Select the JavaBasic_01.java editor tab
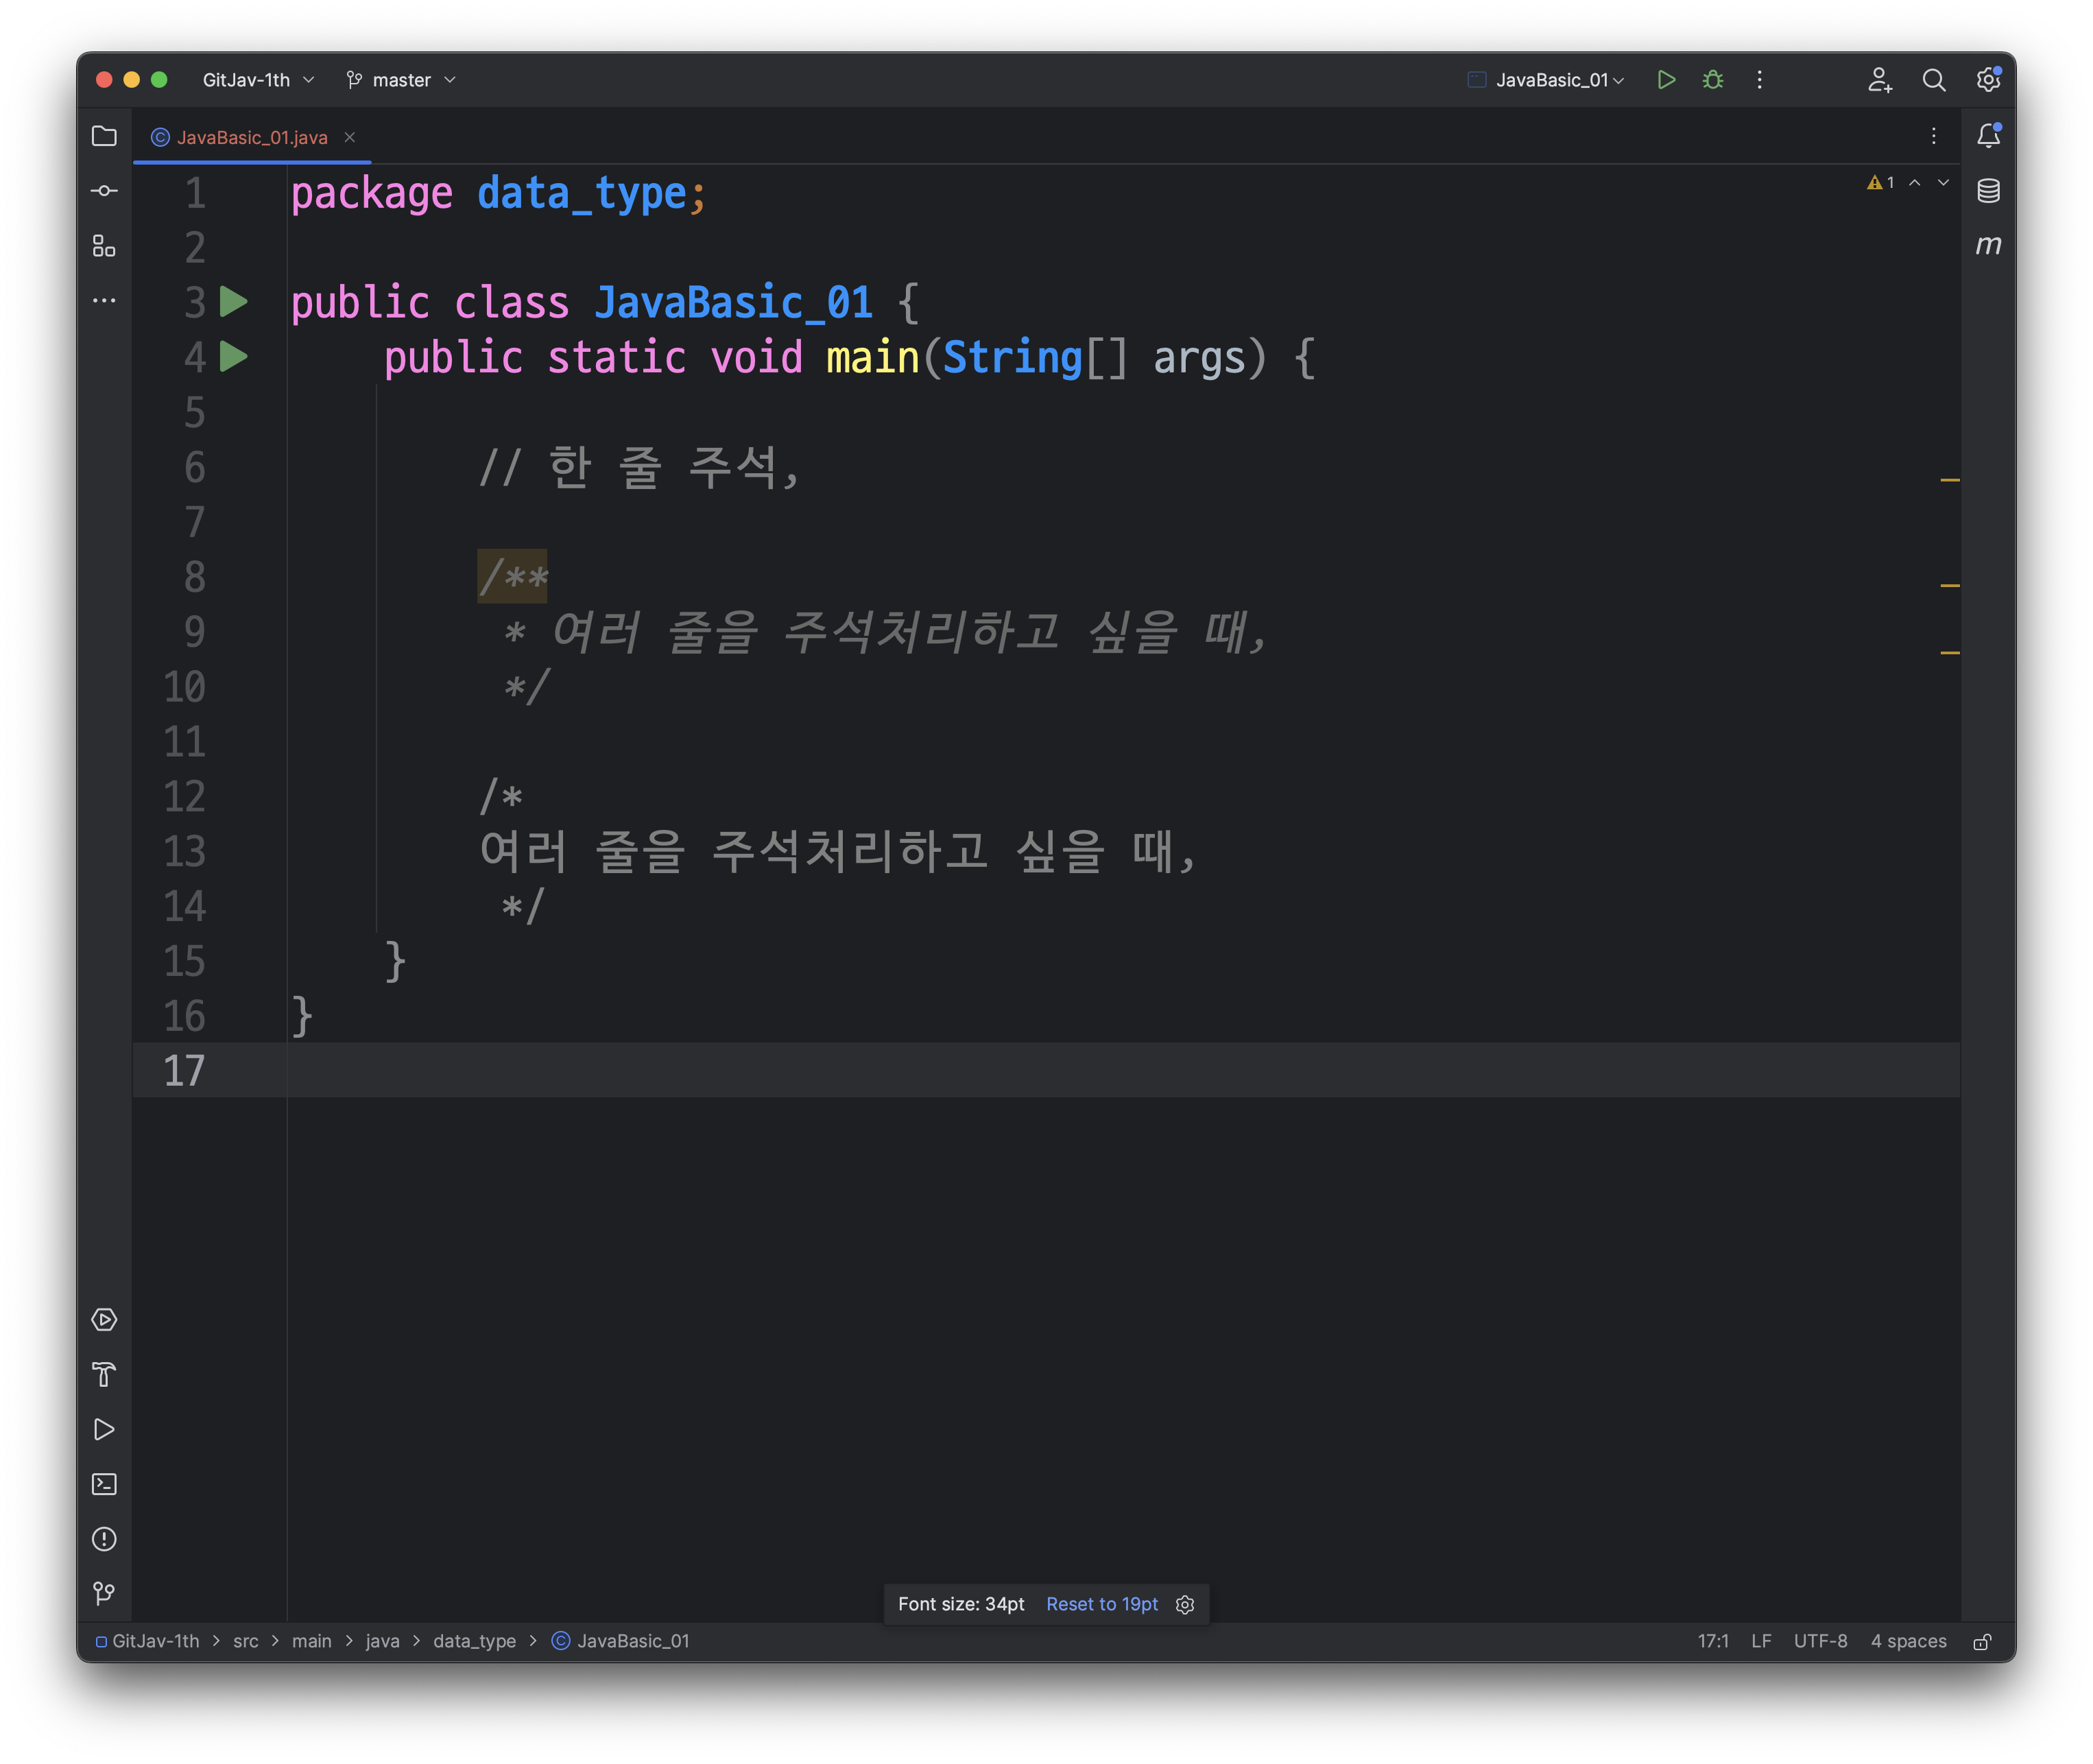The width and height of the screenshot is (2093, 1764). point(251,138)
